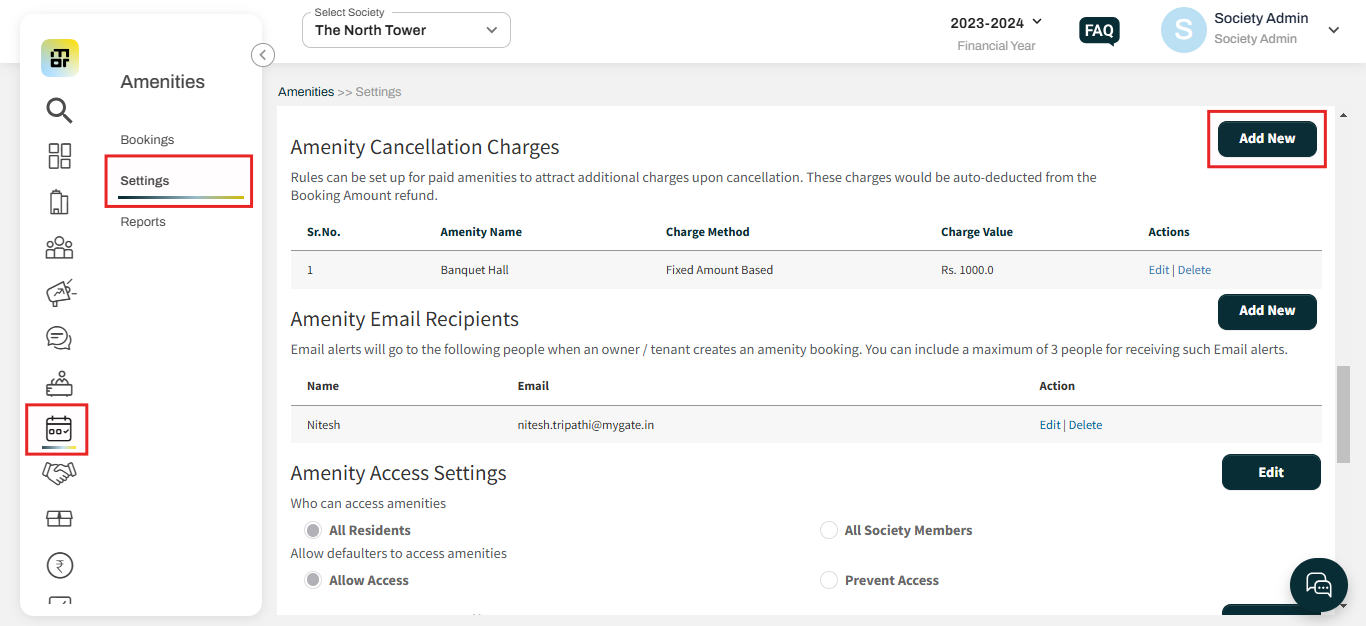Open the Payments rupee icon in sidebar
1366x626 pixels.
[59, 565]
